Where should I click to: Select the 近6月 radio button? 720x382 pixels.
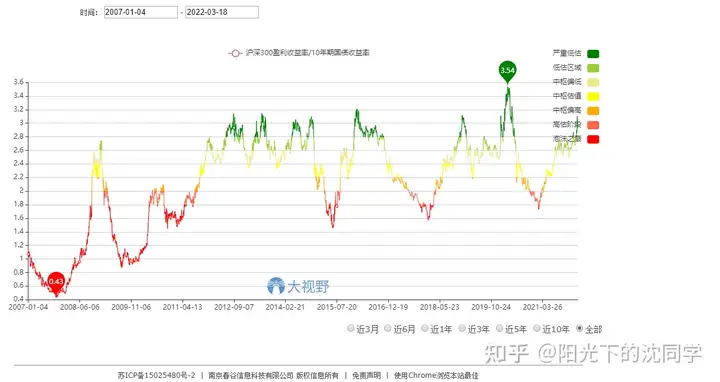point(388,328)
